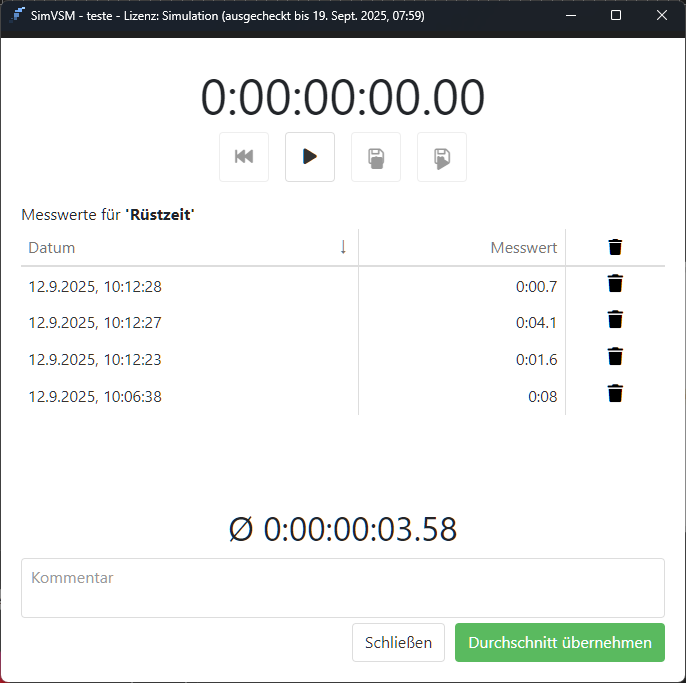Delete the measurement from 10:12:23
This screenshot has width=686, height=684.
(615, 357)
